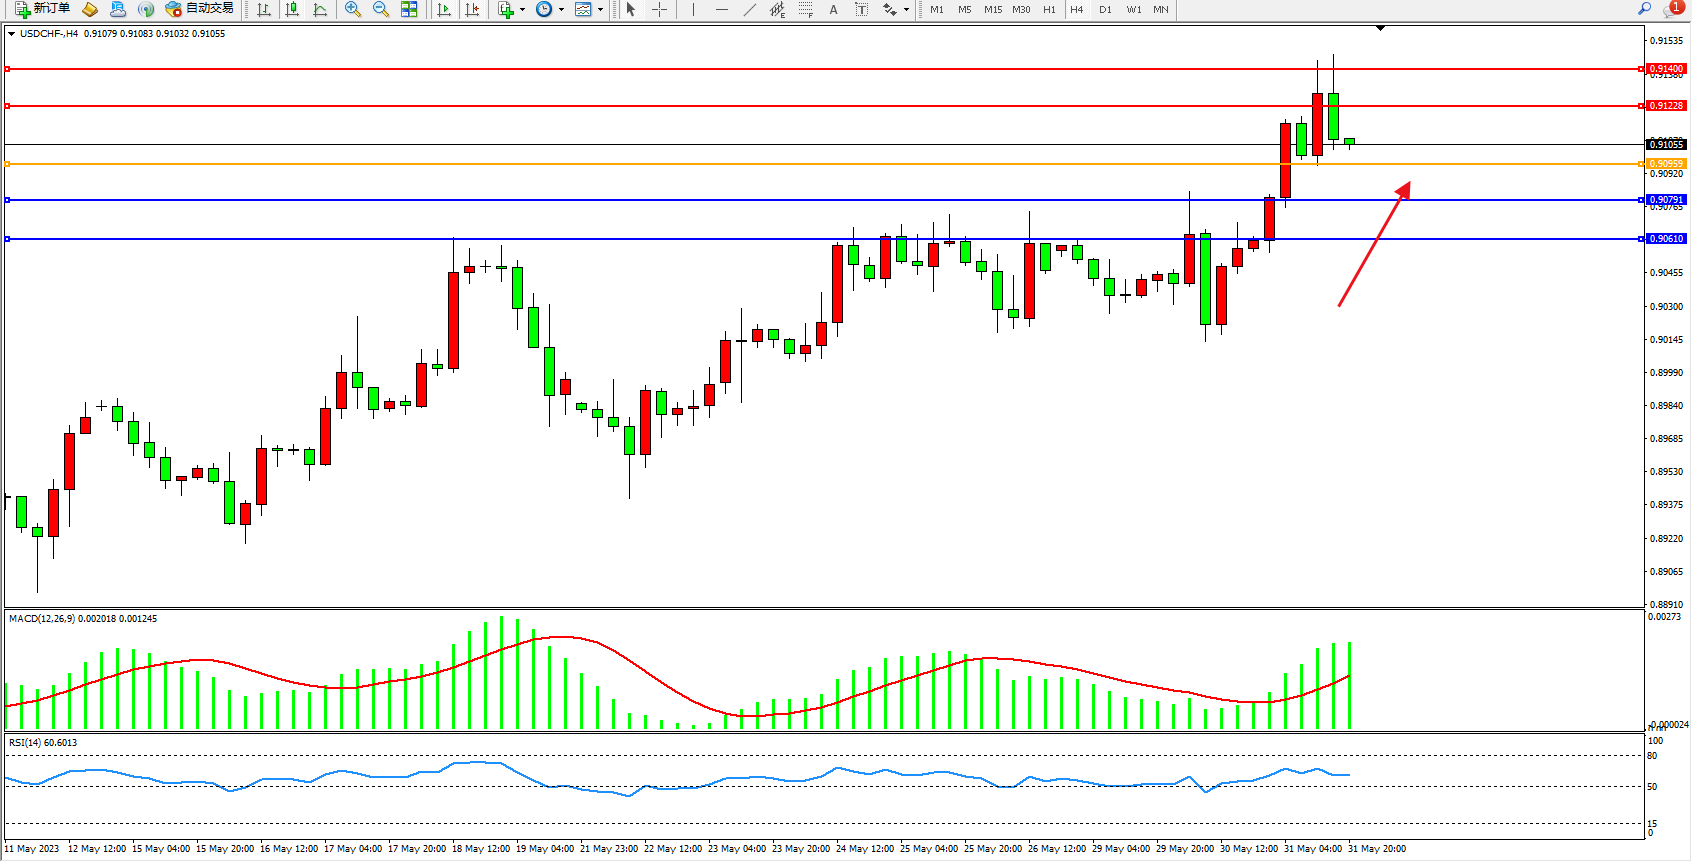Tile chart windows icon
This screenshot has width=1692, height=862.
409,9
